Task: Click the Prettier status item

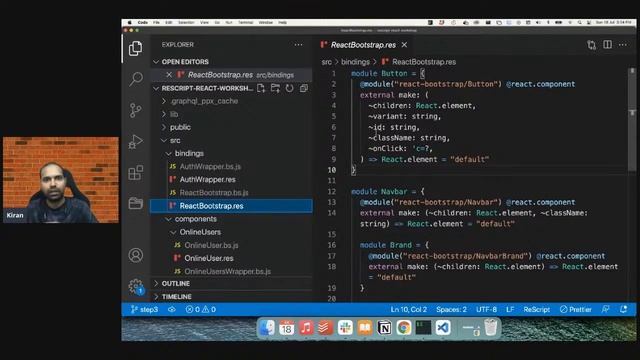Action: [576, 309]
